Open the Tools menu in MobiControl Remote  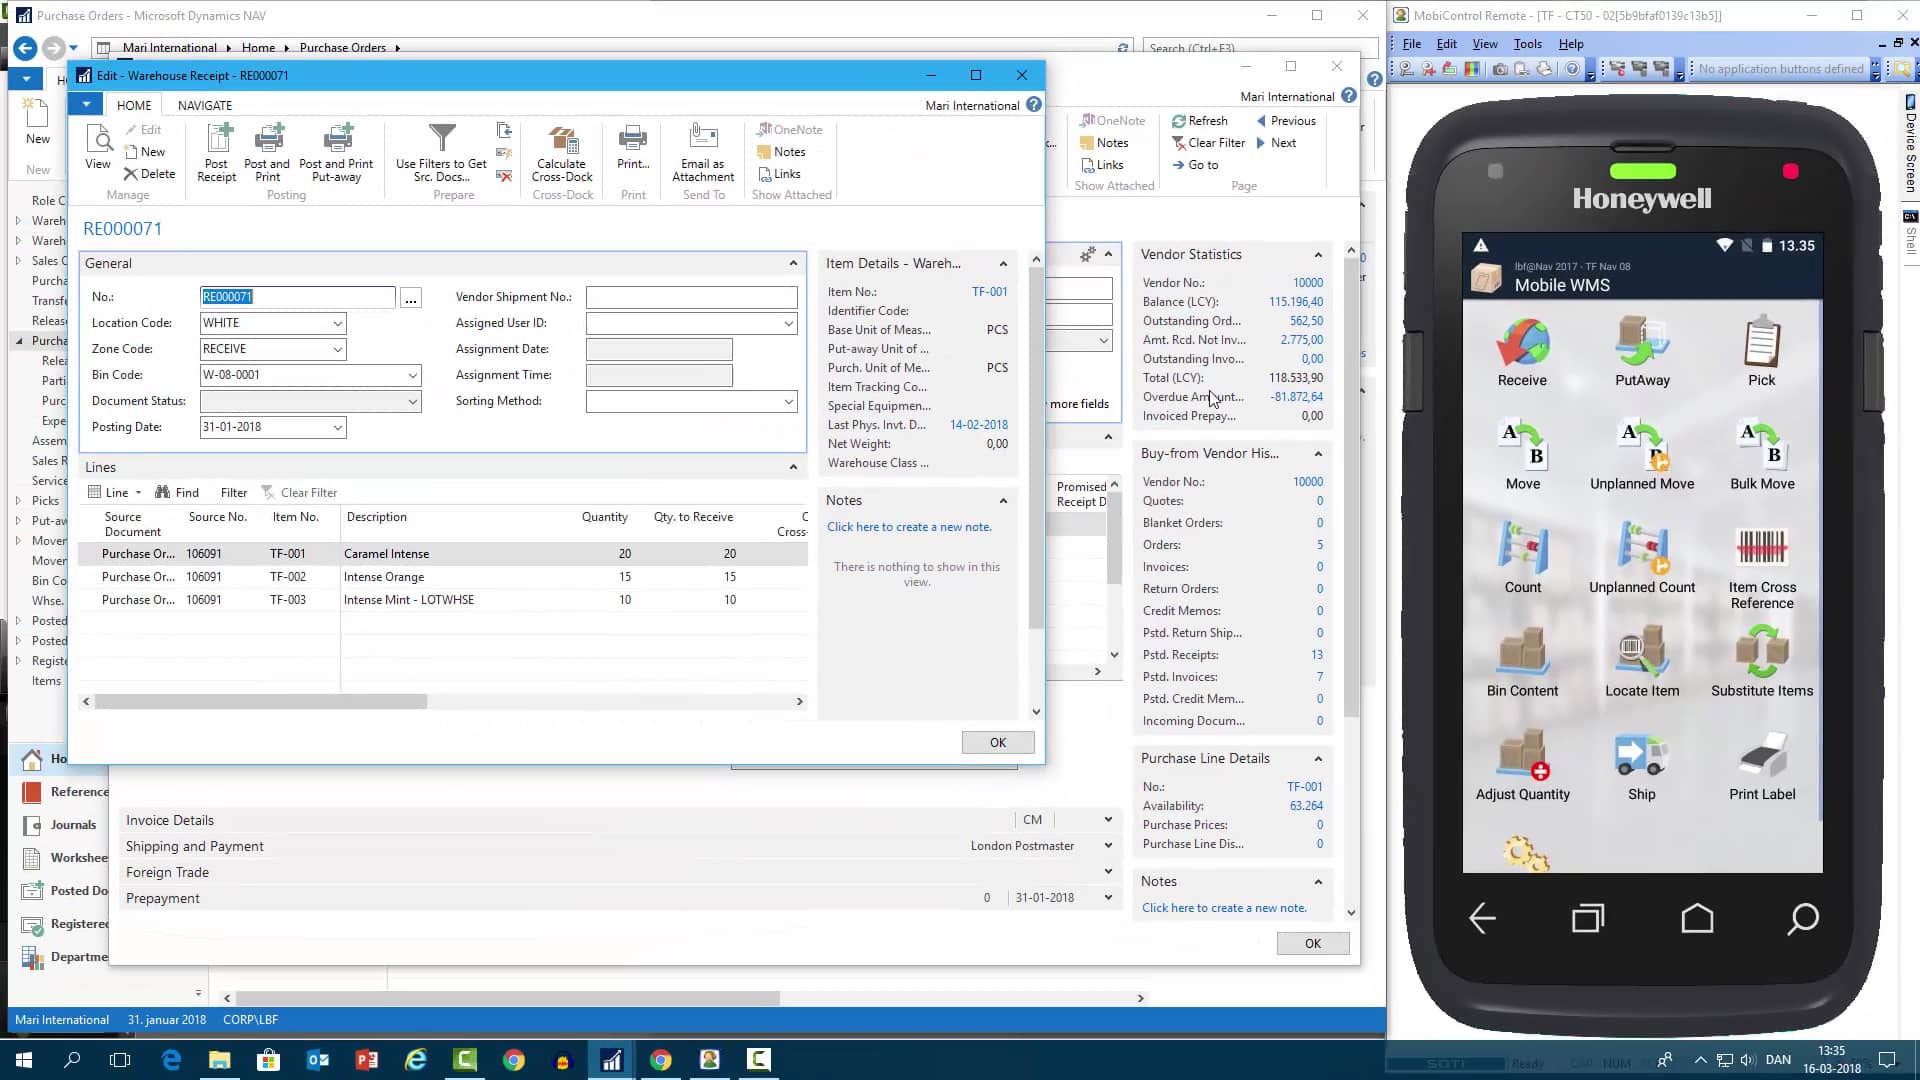tap(1527, 44)
